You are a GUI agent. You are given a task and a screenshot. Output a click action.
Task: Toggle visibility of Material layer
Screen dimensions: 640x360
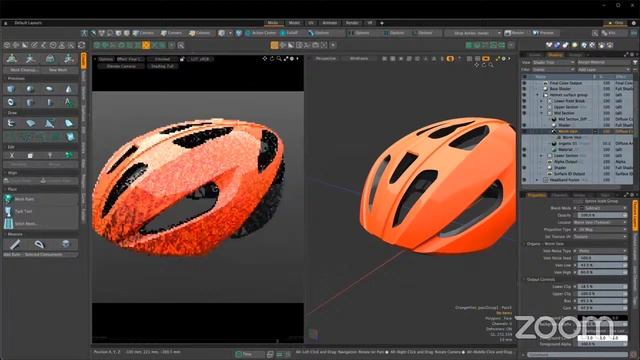524,149
